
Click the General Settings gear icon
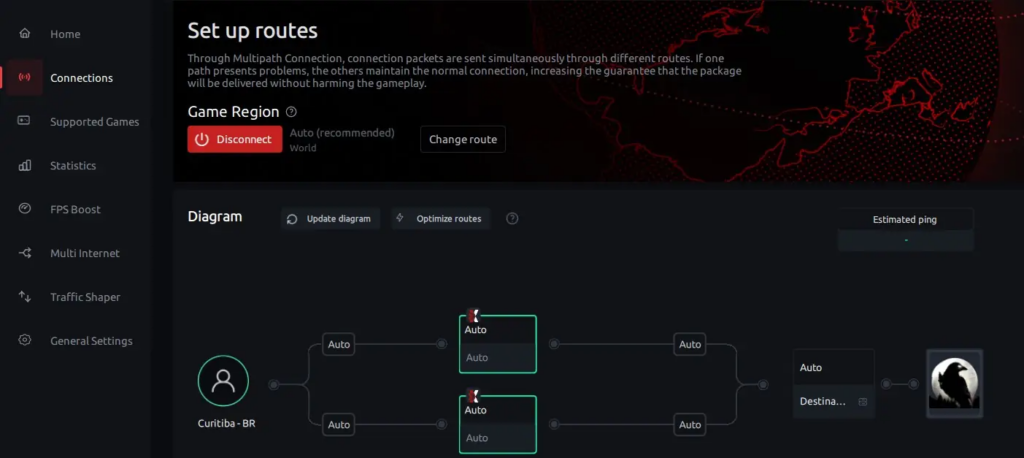point(25,341)
